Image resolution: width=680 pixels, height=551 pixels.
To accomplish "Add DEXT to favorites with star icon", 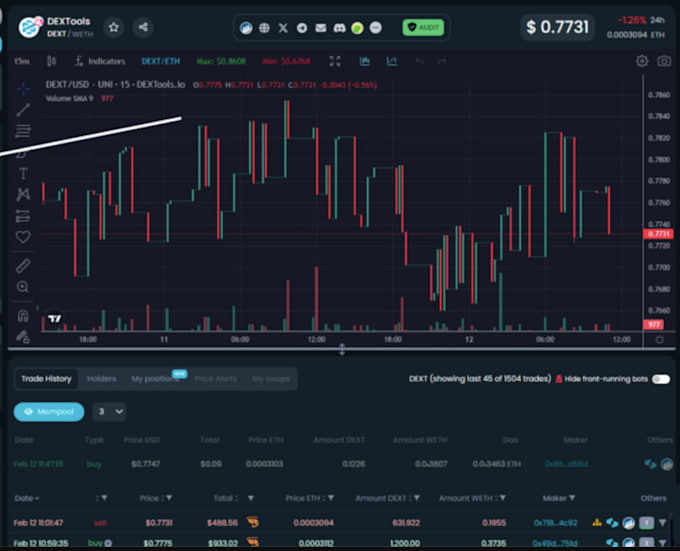I will [x=114, y=27].
